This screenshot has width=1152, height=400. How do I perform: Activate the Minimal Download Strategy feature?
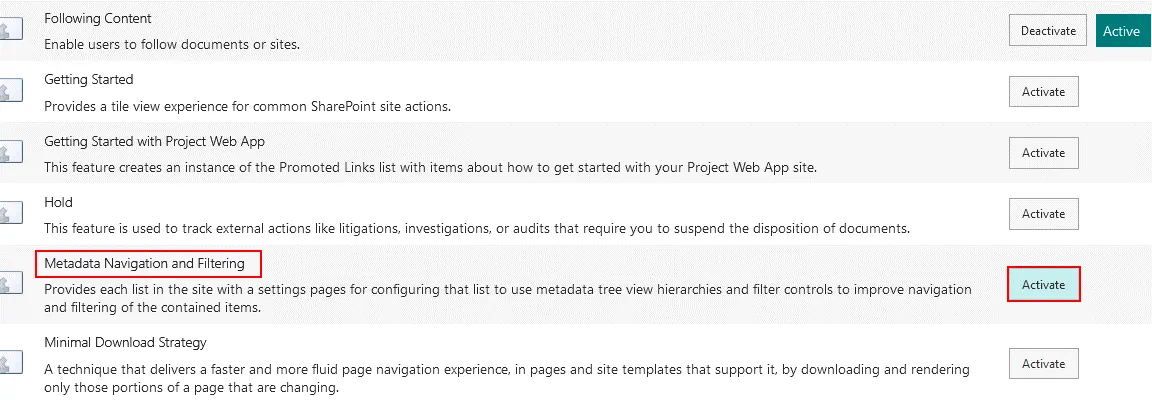[1043, 362]
